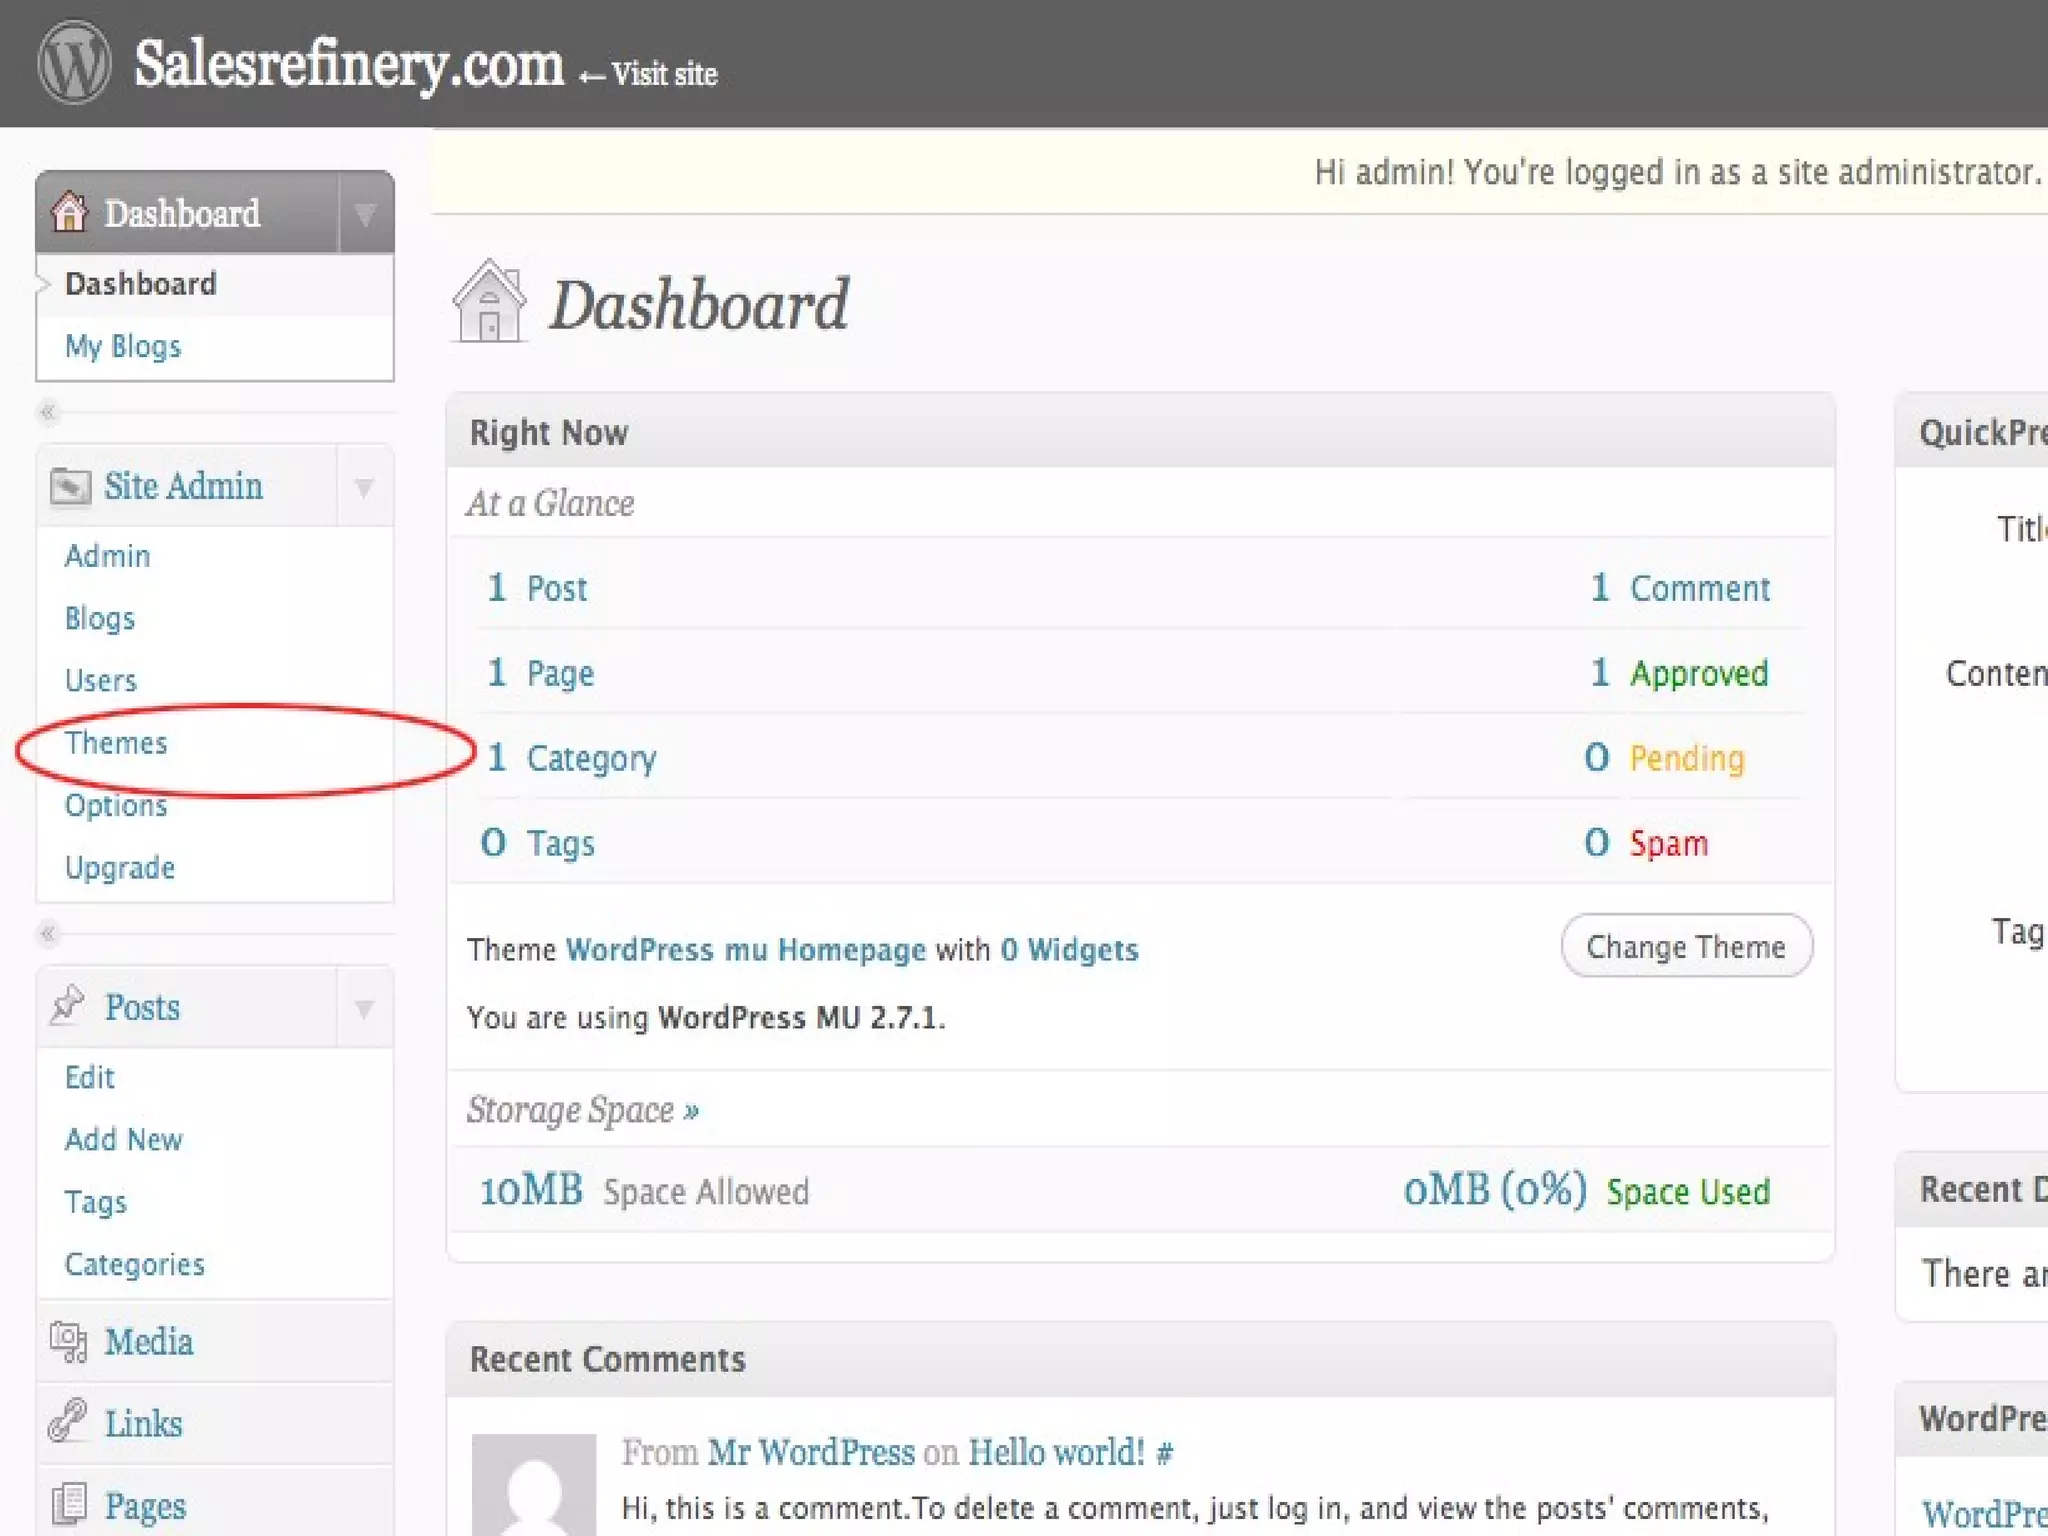Click the Dashboard house icon in sidebar
2048x1536 pixels.
pos(69,212)
